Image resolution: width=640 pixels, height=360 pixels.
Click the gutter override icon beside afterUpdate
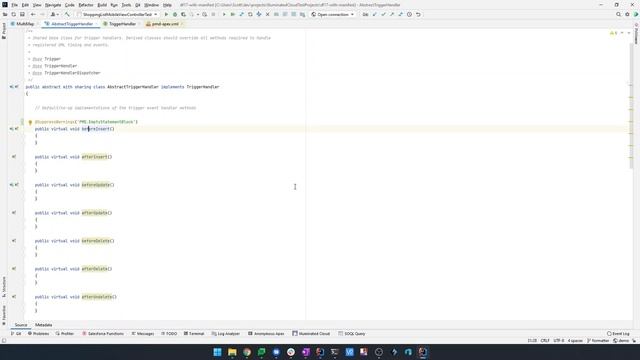13,213
